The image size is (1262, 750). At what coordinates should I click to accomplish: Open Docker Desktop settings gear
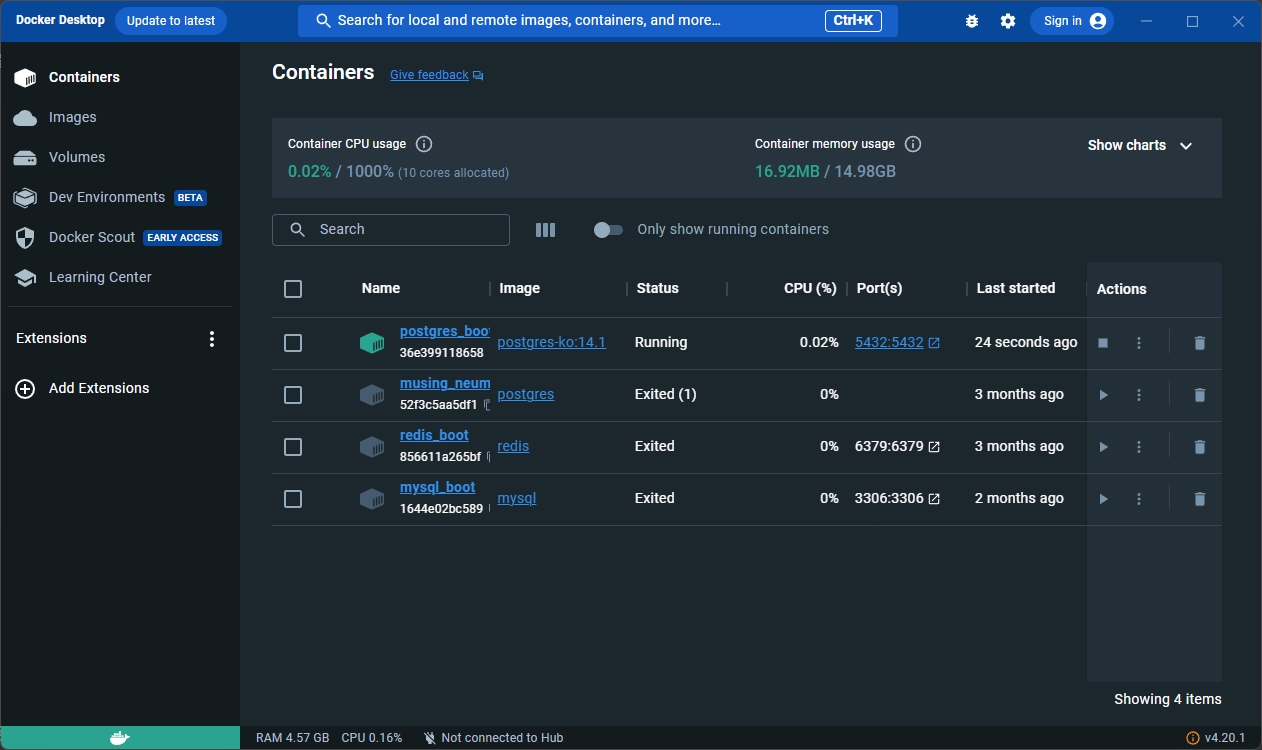coord(1008,21)
